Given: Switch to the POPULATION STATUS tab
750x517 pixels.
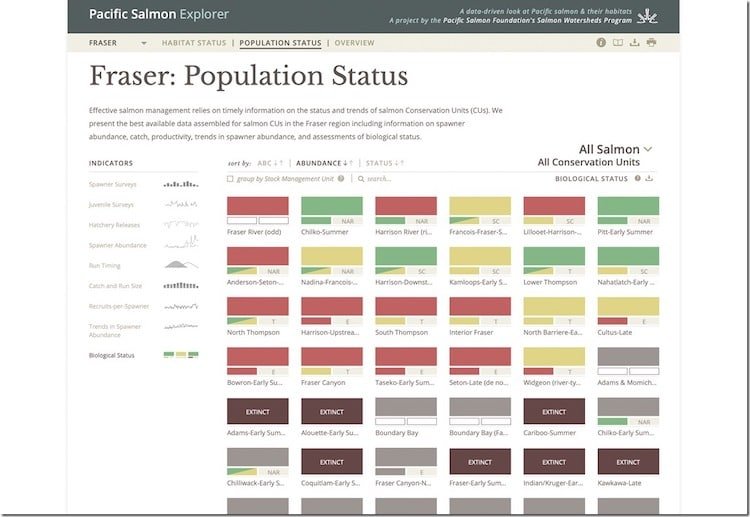Looking at the screenshot, I should point(280,43).
